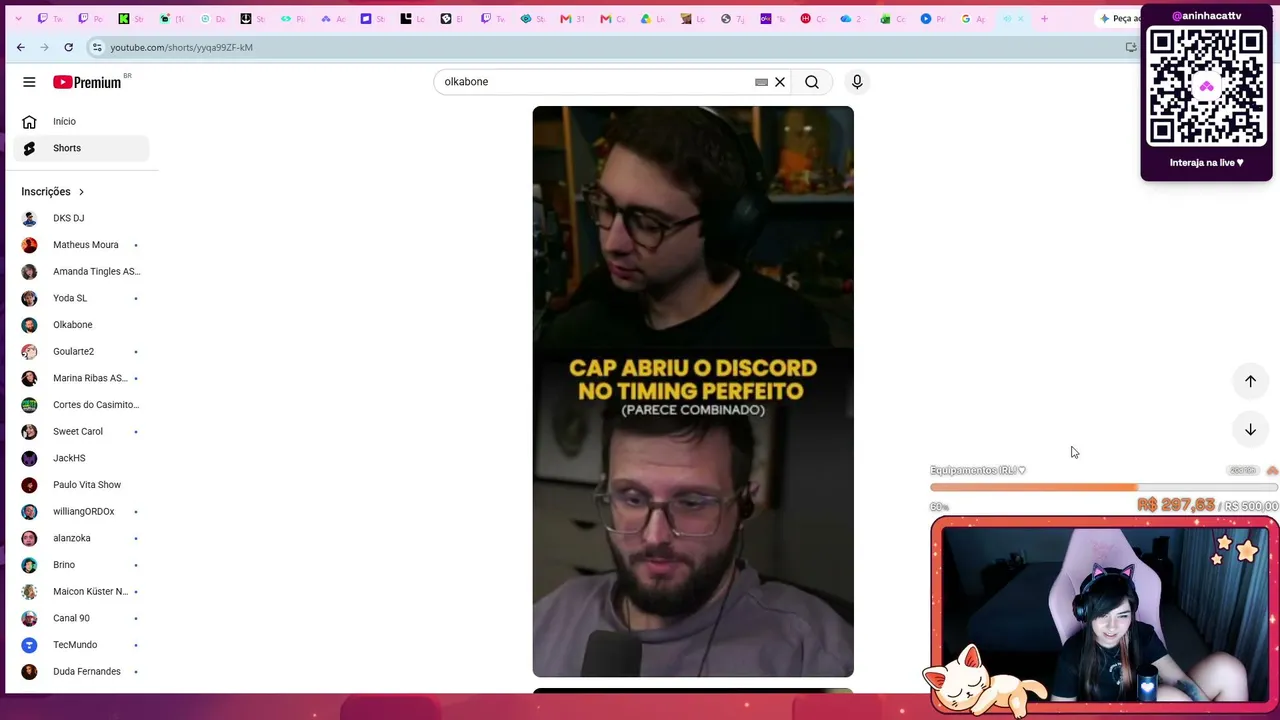Open Cortes do Casimito channel

pos(82,405)
